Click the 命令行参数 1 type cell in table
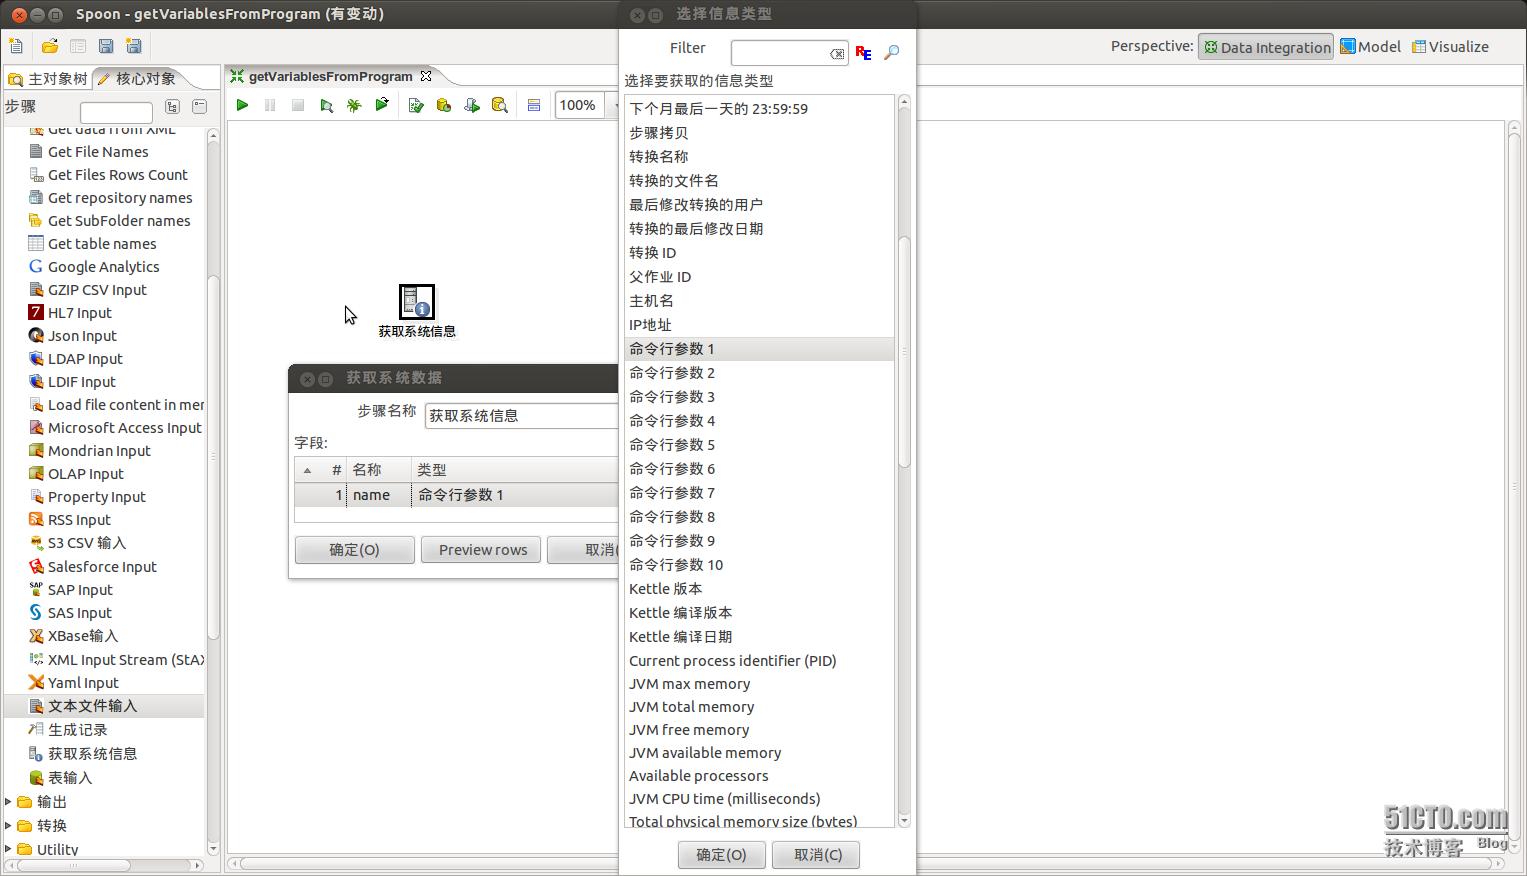 pyautogui.click(x=515, y=495)
